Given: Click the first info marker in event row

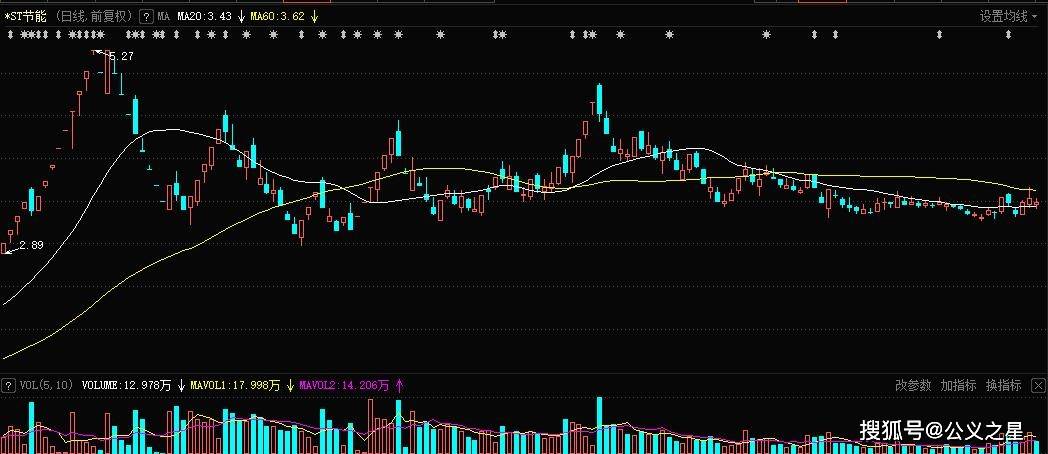Looking at the screenshot, I should (x=11, y=35).
